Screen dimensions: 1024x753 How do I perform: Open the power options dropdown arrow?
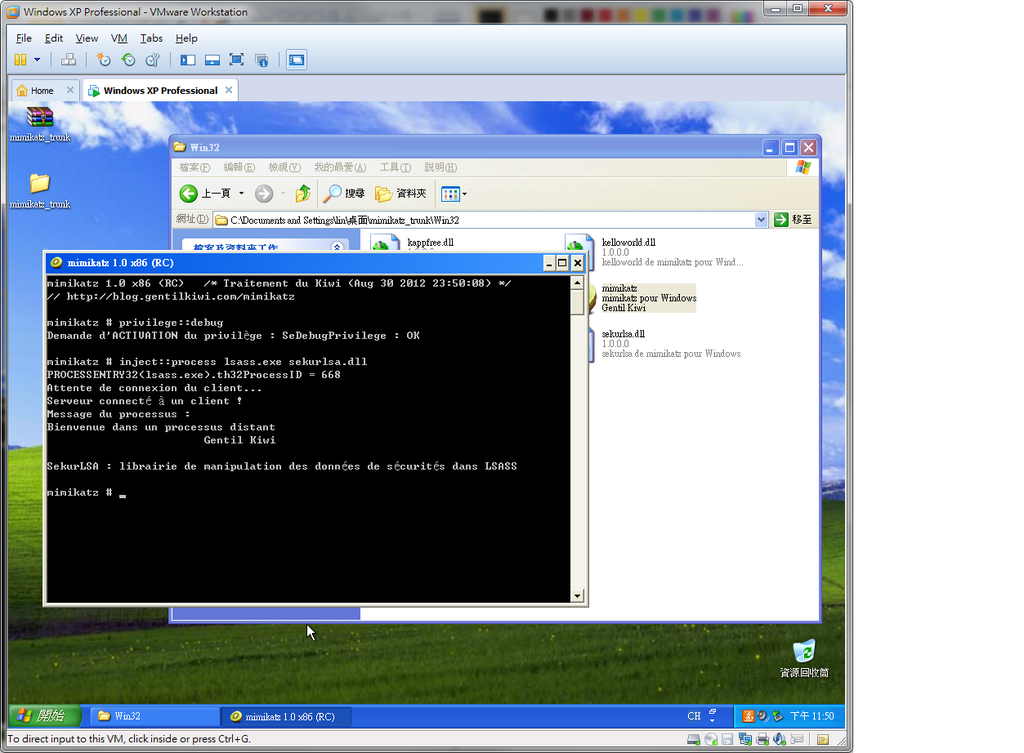tap(37, 60)
